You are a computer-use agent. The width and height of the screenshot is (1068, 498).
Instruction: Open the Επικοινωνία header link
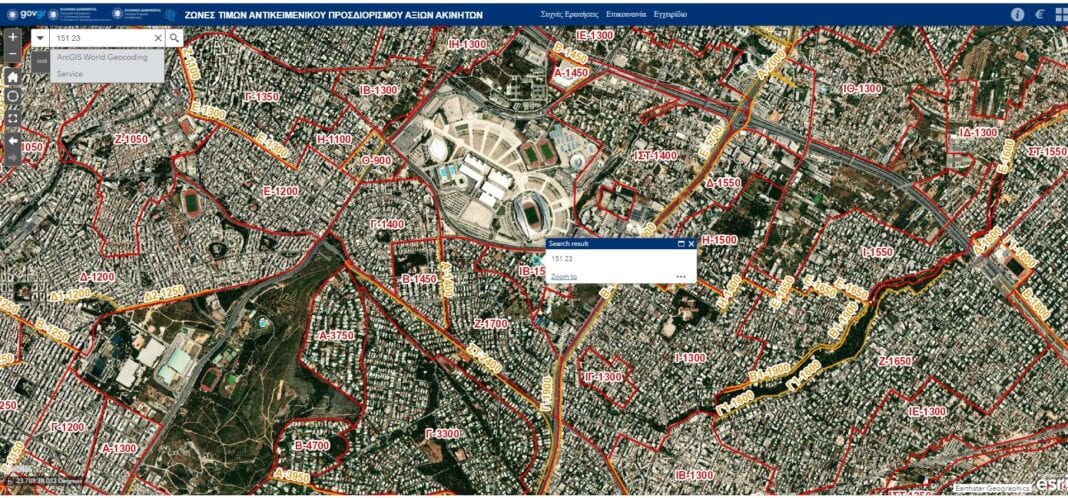click(x=625, y=15)
